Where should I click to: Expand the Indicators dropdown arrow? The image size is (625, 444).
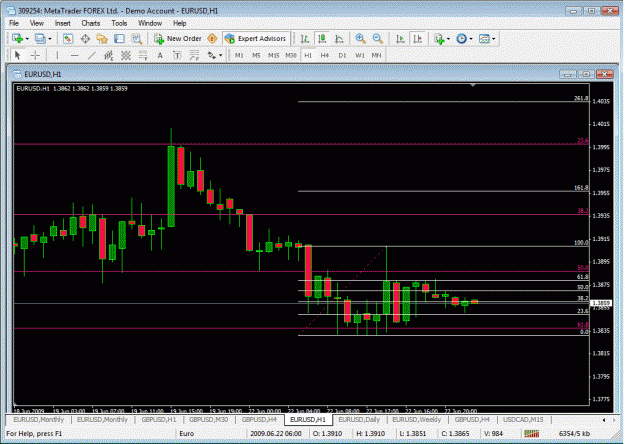pos(448,39)
